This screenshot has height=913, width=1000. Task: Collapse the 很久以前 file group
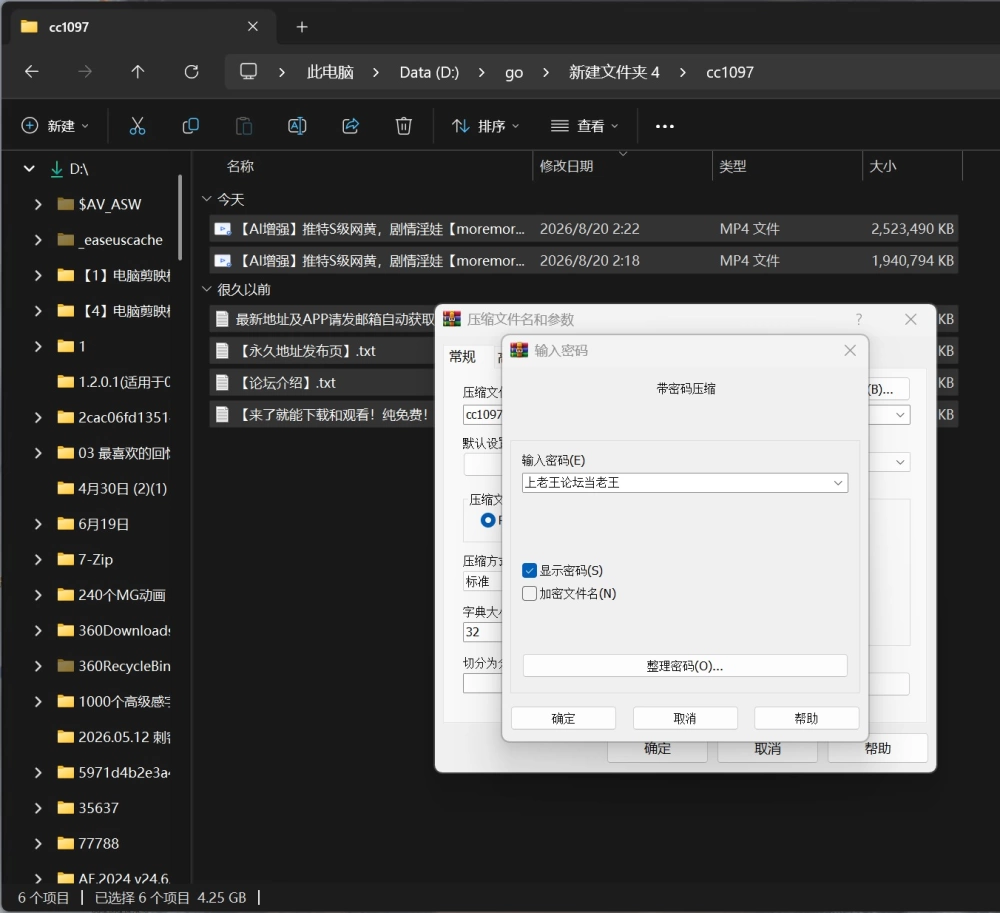207,289
